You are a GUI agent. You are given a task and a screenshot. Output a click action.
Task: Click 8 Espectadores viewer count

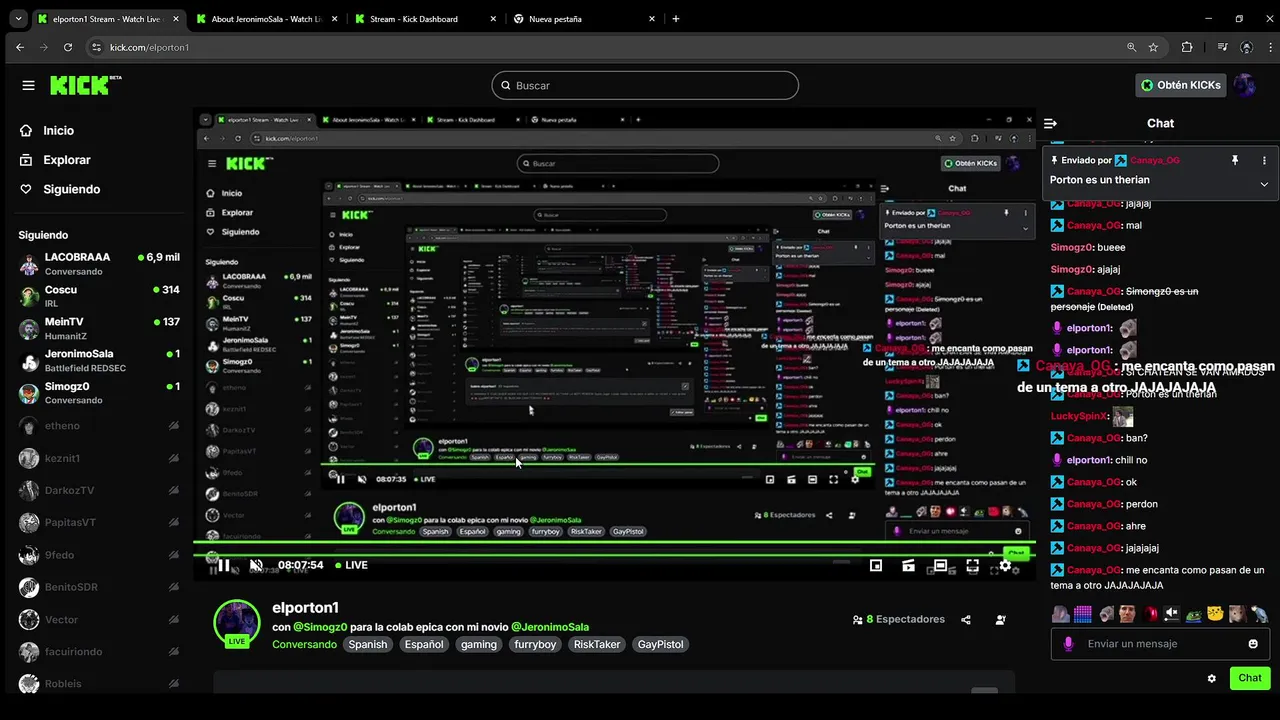pos(898,619)
